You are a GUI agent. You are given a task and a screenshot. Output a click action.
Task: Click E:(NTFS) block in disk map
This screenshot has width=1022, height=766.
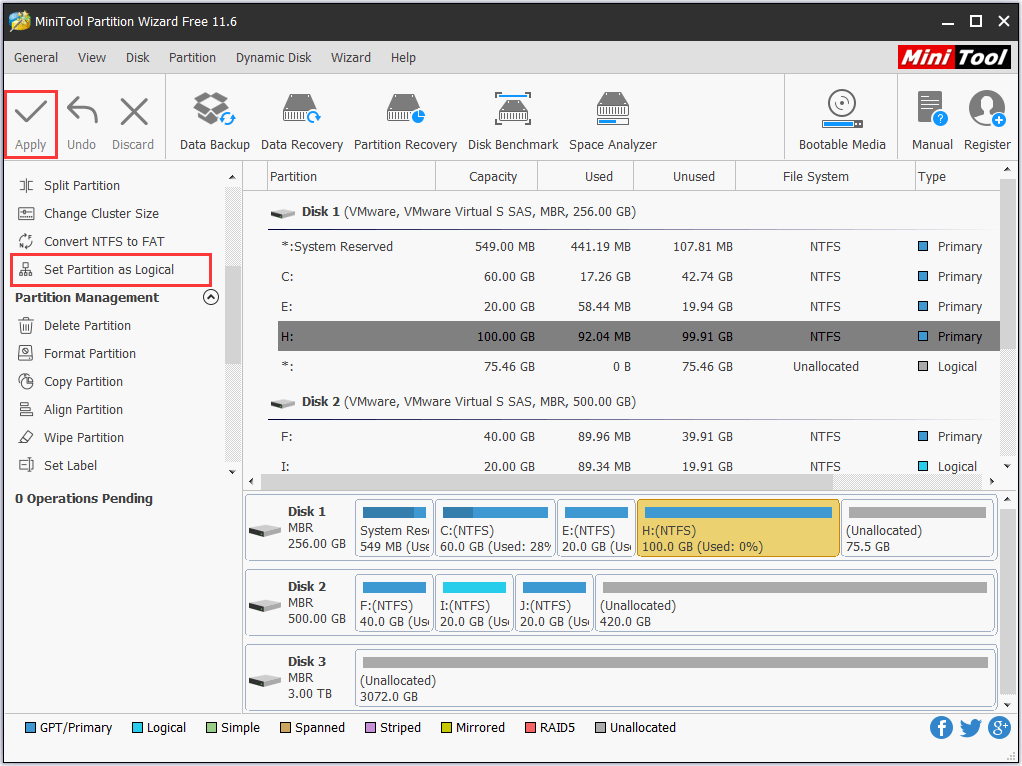[596, 528]
